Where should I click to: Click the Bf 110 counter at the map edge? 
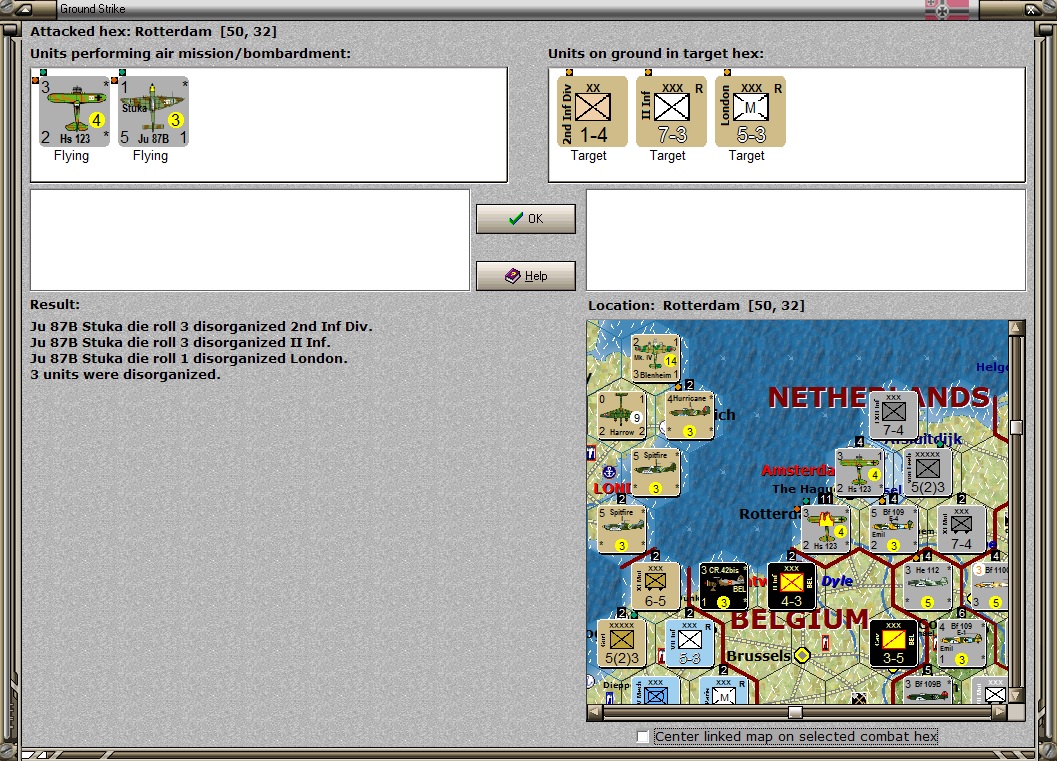click(990, 586)
